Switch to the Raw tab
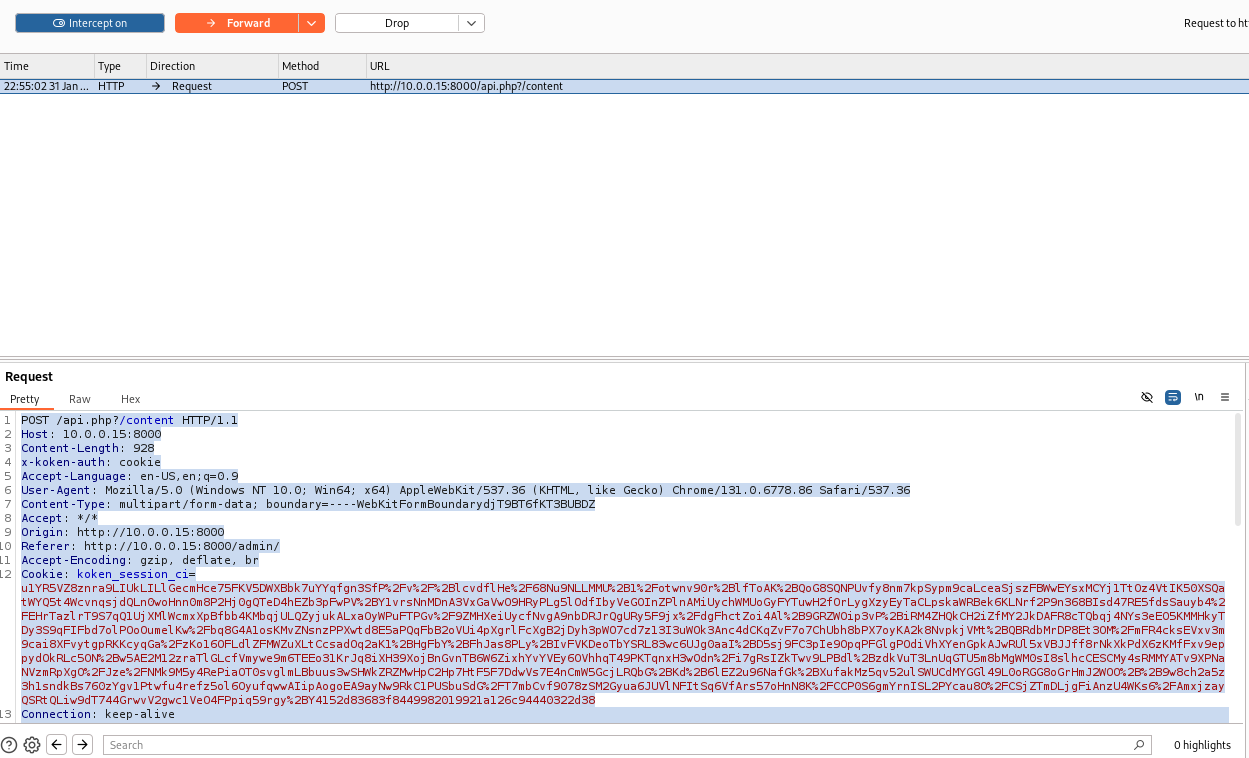 coord(80,399)
